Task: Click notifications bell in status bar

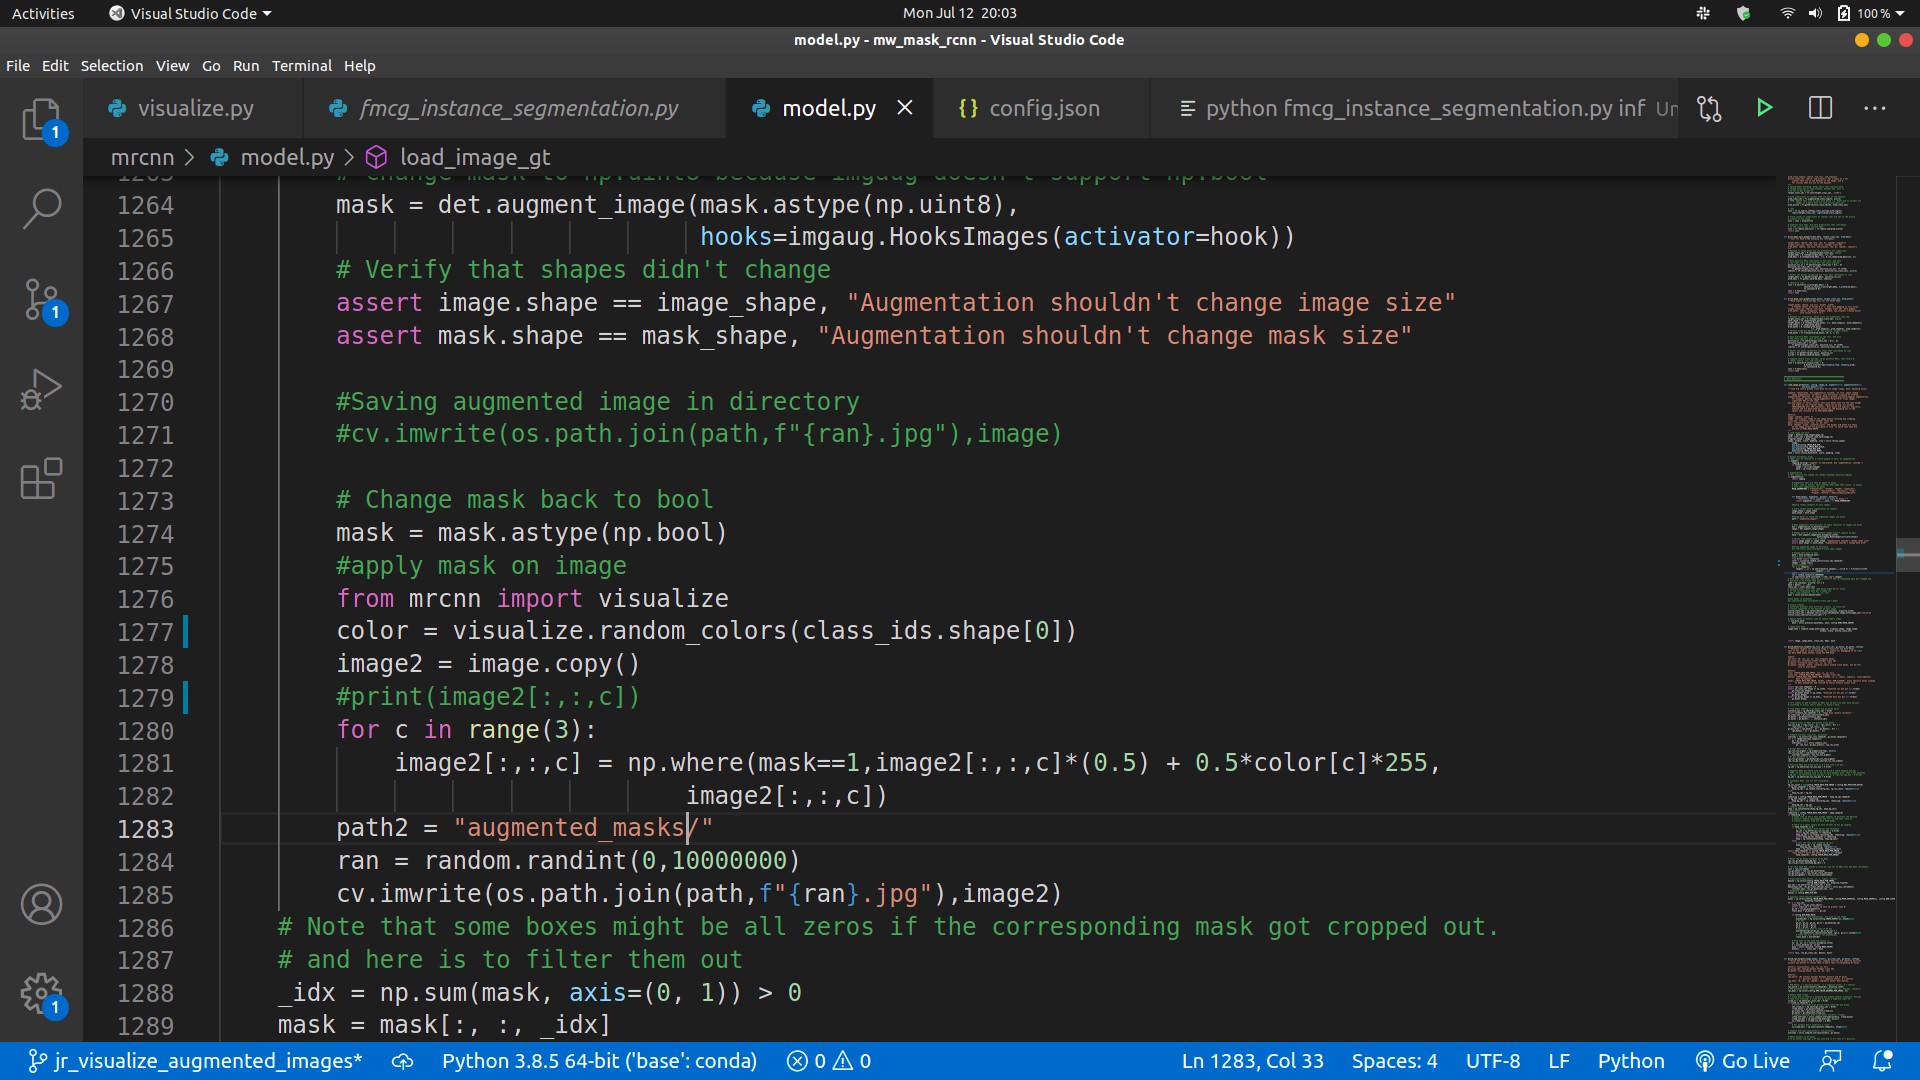Action: click(1882, 1061)
